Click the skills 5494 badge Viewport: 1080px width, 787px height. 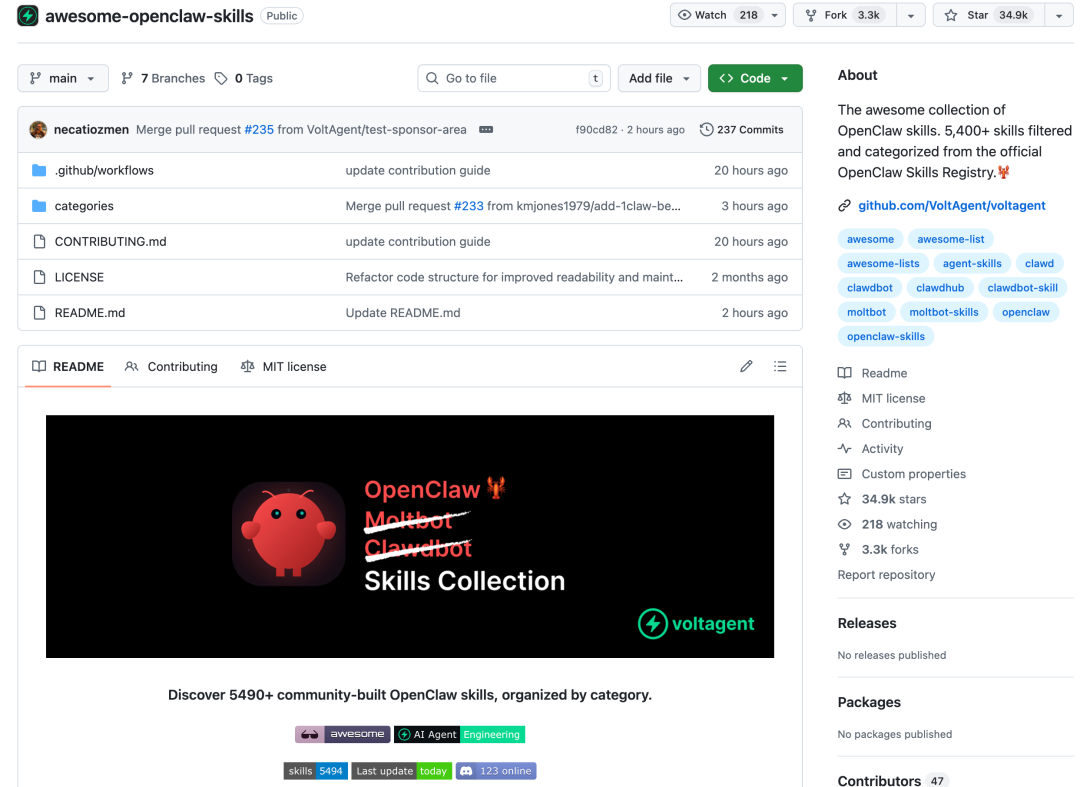pyautogui.click(x=315, y=771)
